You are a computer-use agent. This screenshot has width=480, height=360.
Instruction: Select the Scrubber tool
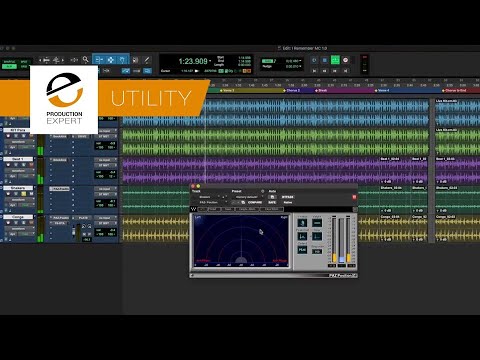click(135, 60)
